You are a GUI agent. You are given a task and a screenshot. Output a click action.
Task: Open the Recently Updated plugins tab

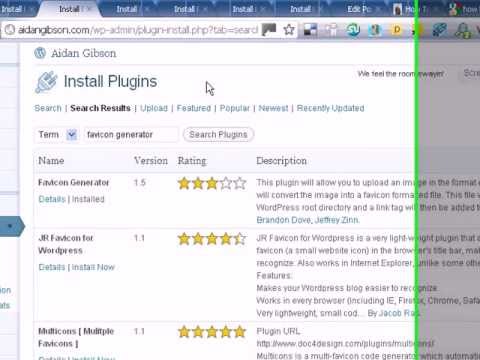coord(330,108)
